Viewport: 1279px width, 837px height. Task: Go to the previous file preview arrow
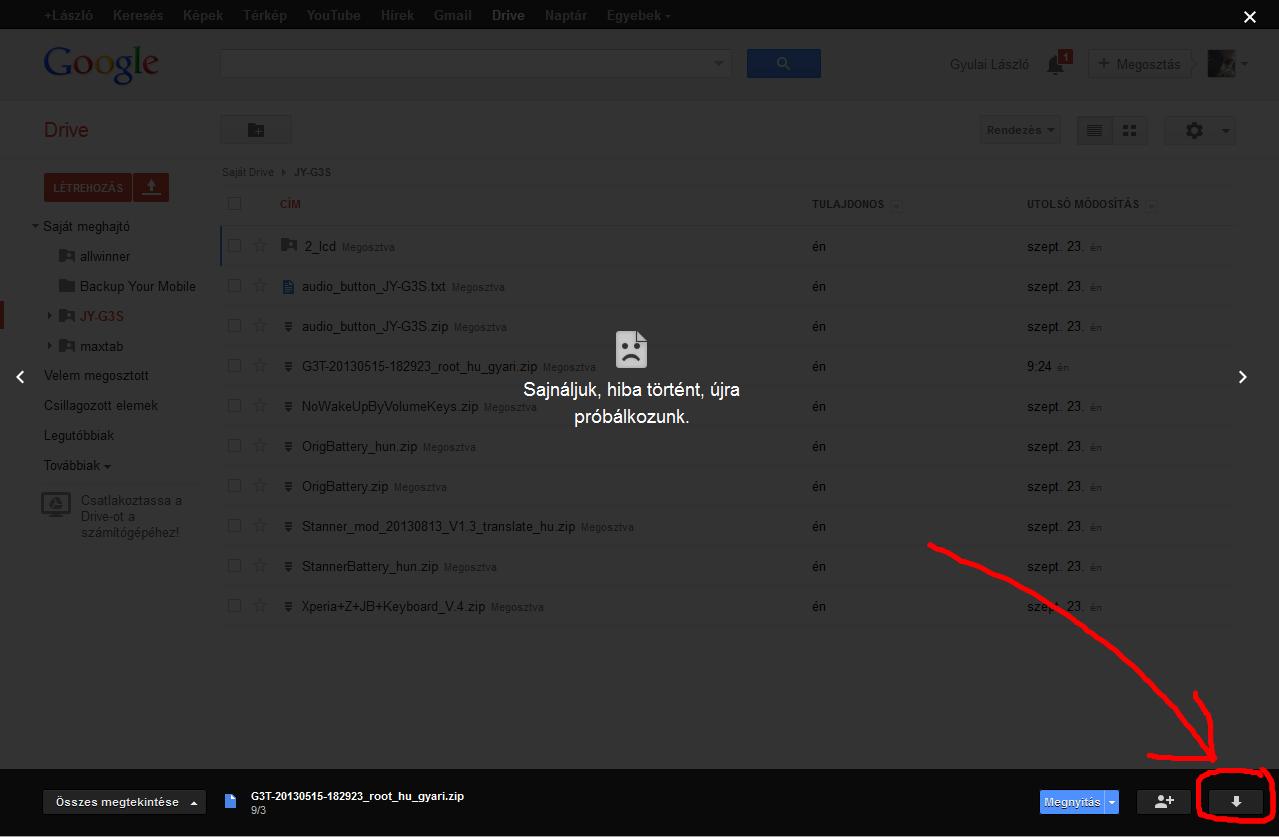point(20,377)
